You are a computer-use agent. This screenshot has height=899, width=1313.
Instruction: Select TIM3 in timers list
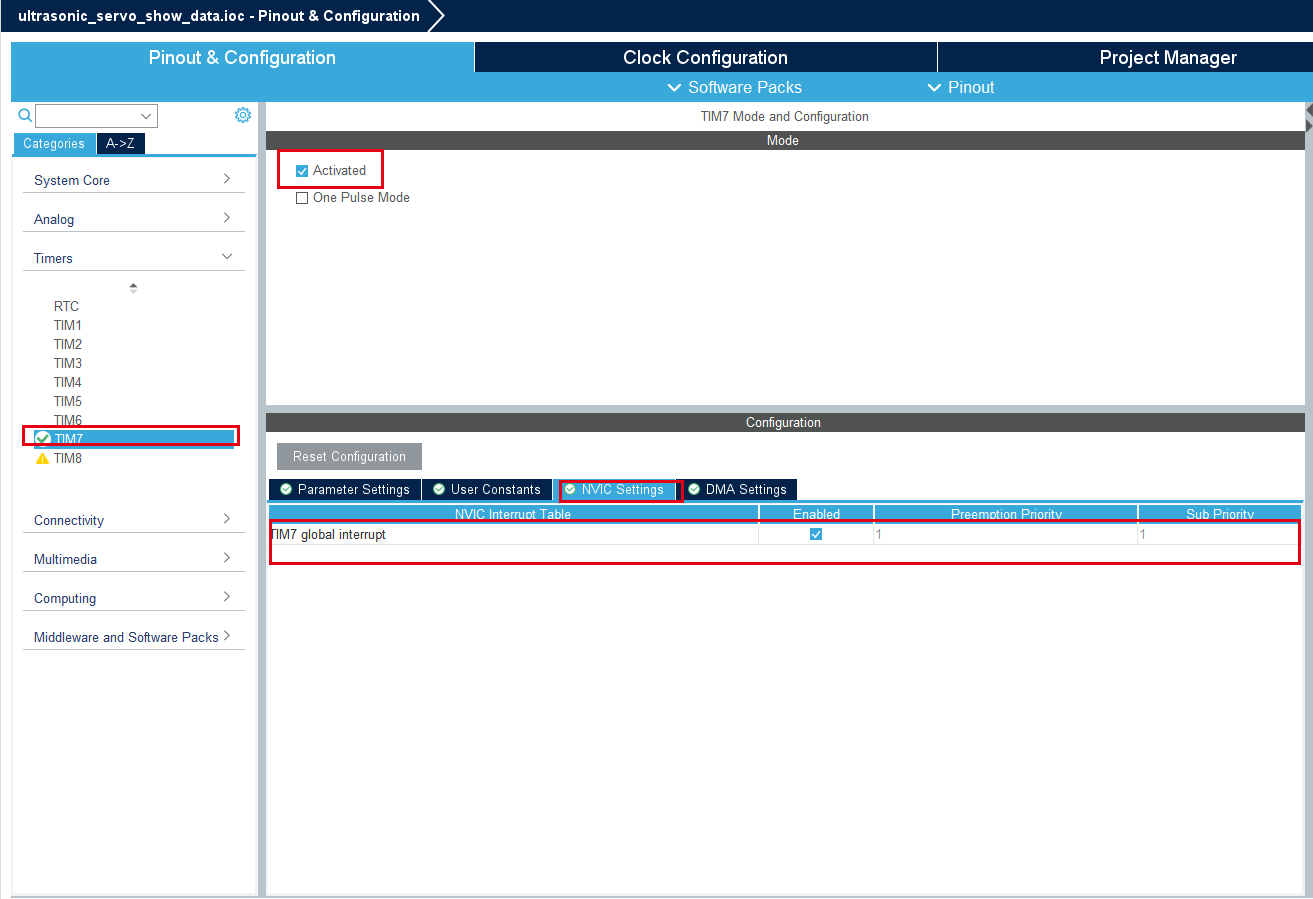[x=68, y=363]
